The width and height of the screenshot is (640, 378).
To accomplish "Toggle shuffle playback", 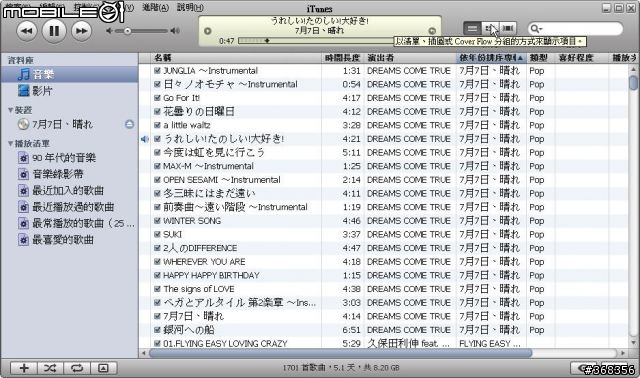I will (50, 368).
